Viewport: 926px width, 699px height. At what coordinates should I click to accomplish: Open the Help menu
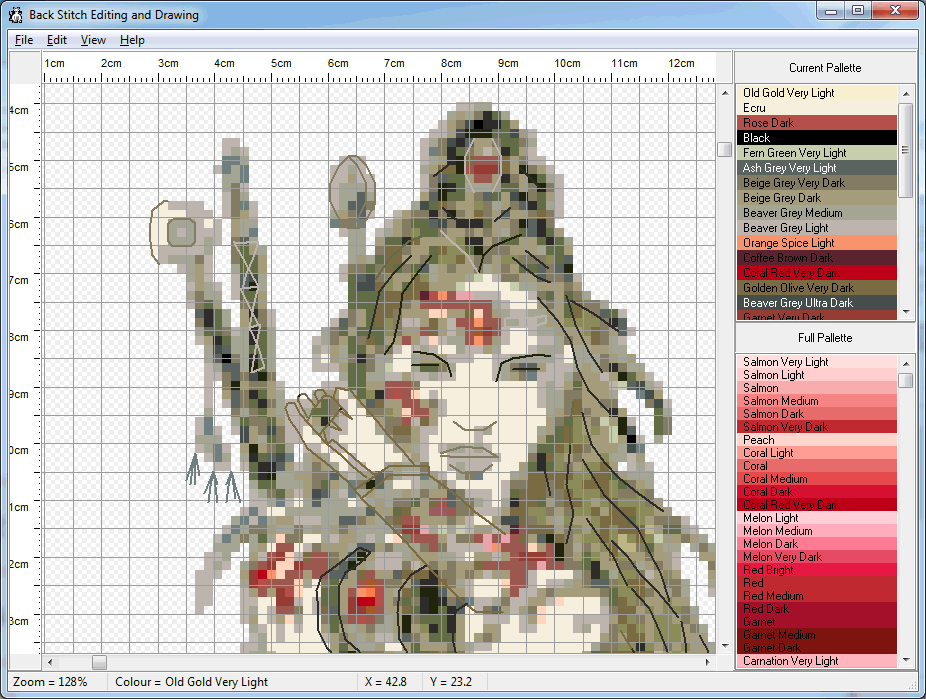(132, 40)
